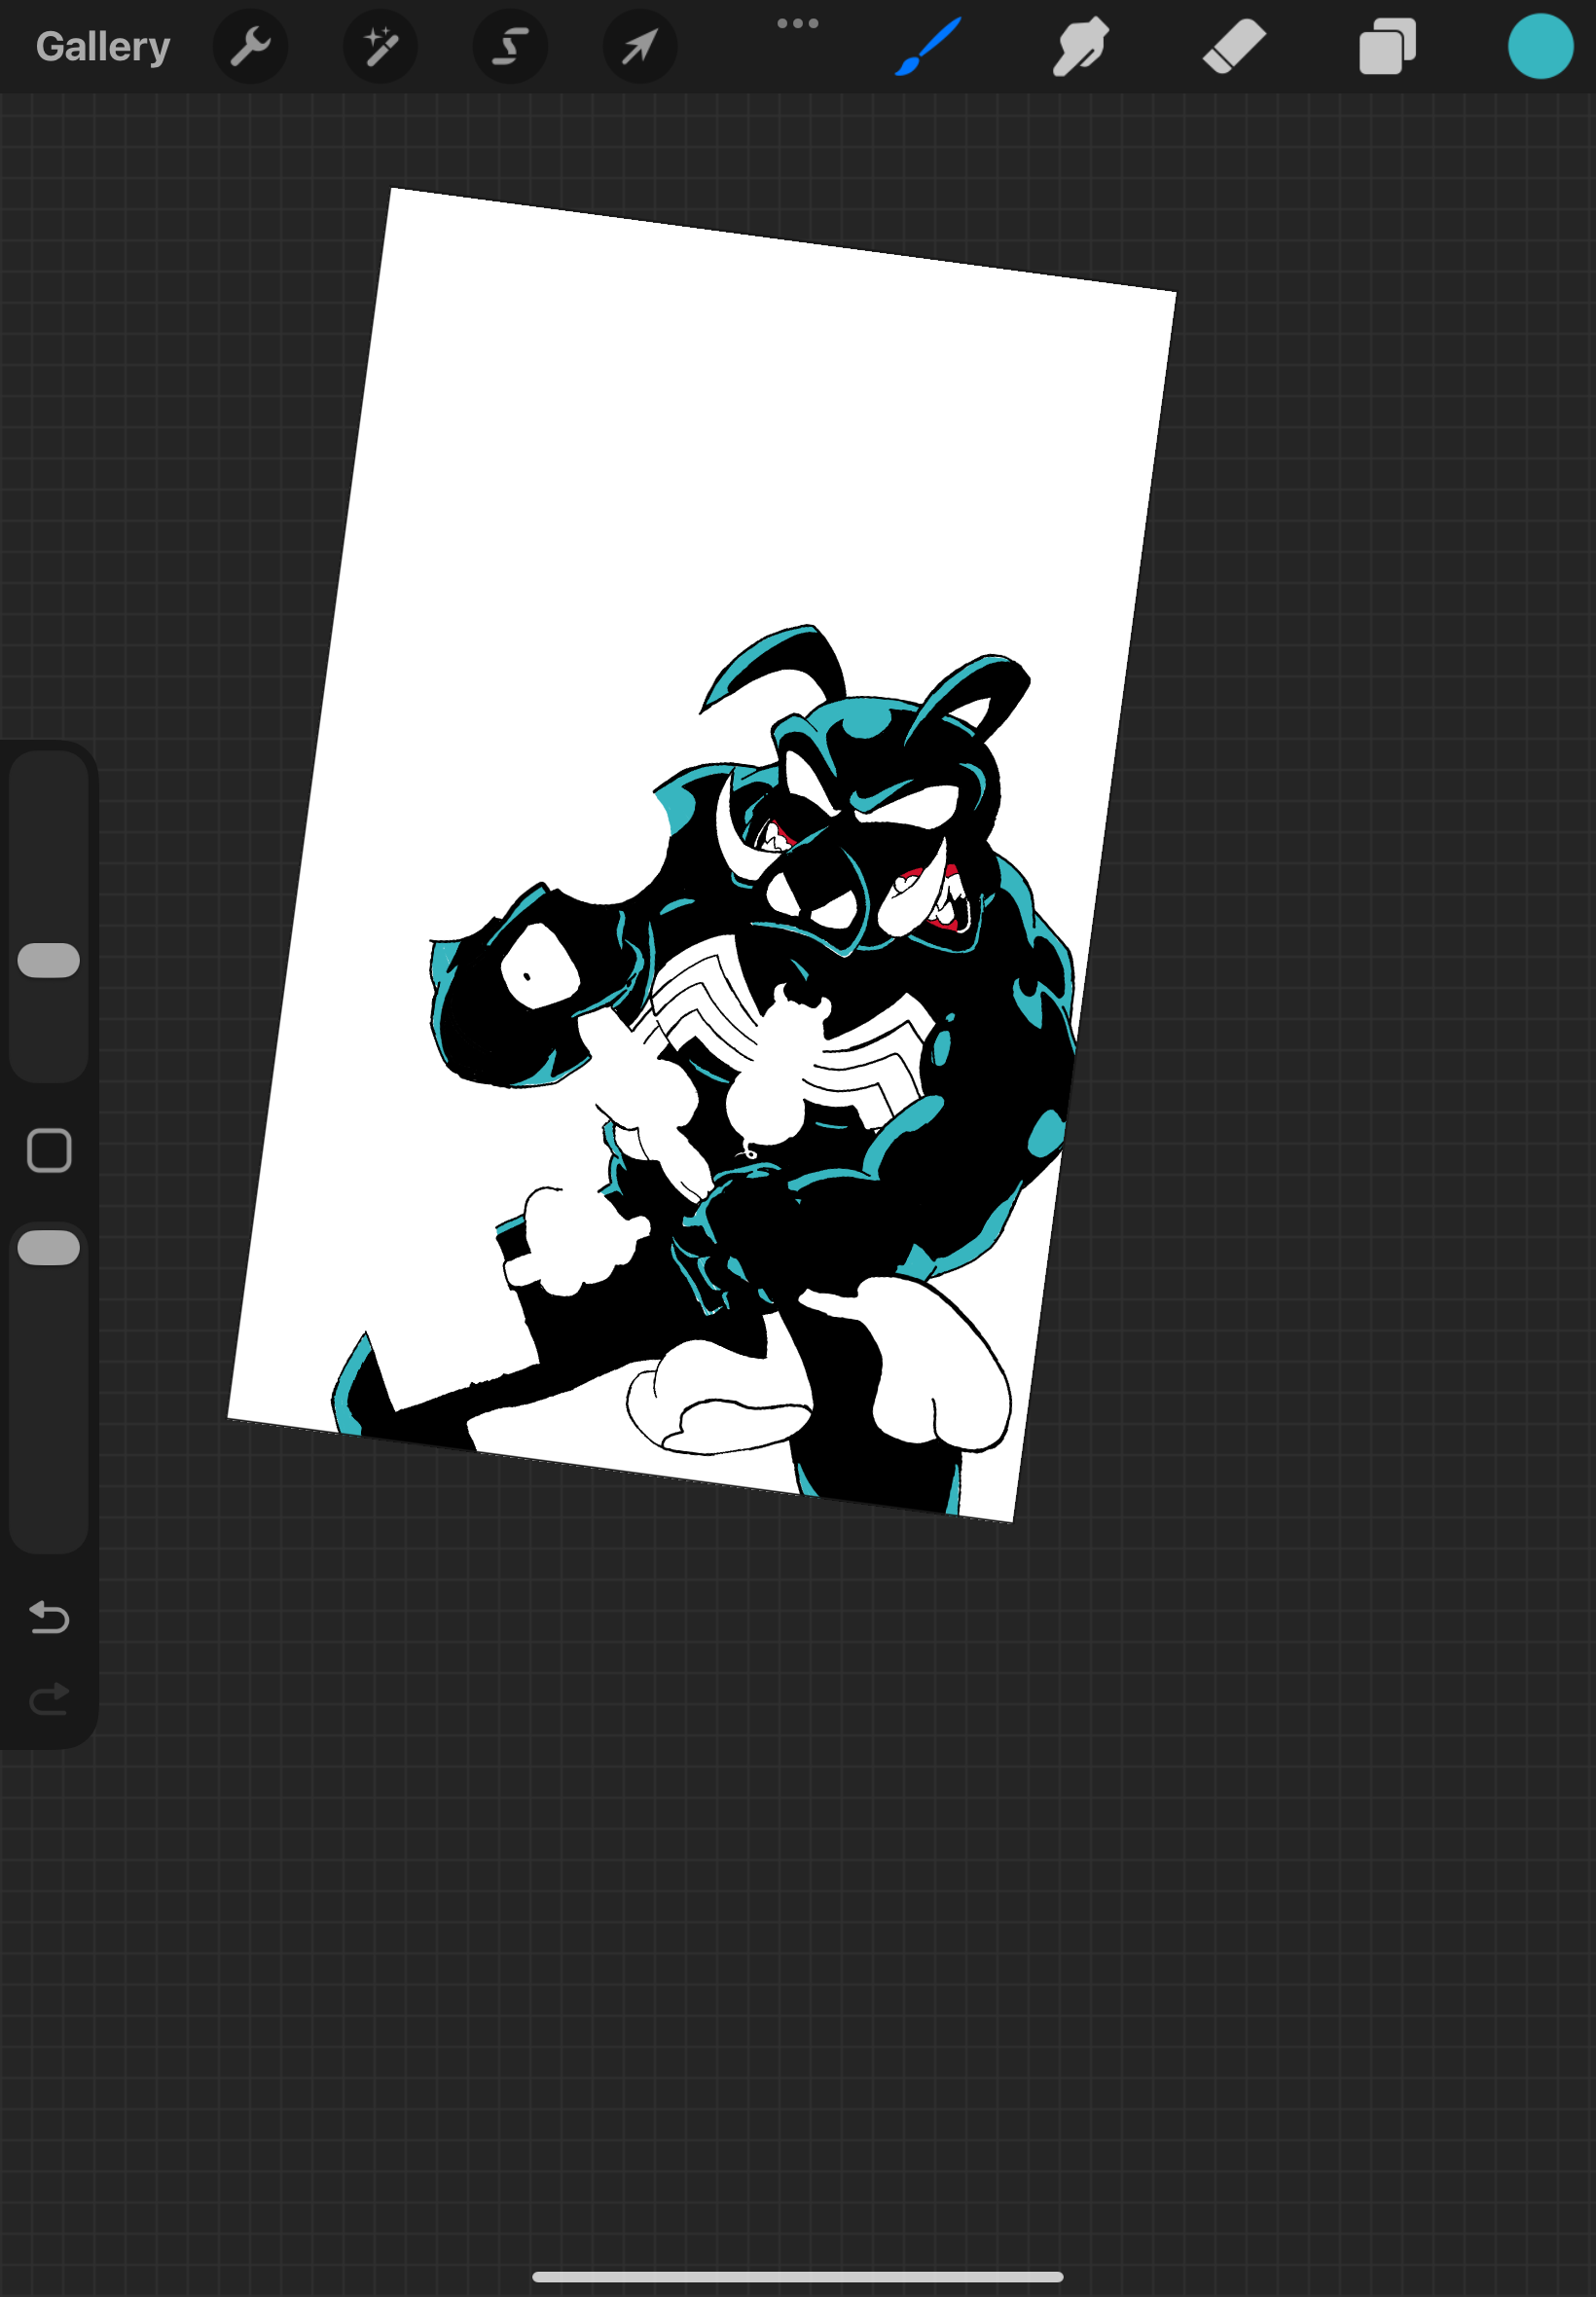This screenshot has height=2297, width=1596.
Task: Undo the last stroke
Action: [x=49, y=1617]
